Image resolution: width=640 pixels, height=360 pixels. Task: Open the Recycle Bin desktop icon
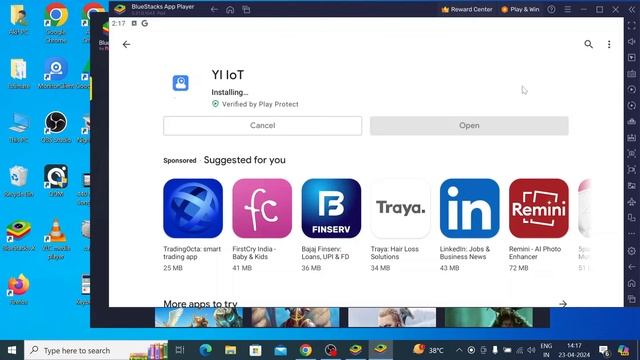18,182
